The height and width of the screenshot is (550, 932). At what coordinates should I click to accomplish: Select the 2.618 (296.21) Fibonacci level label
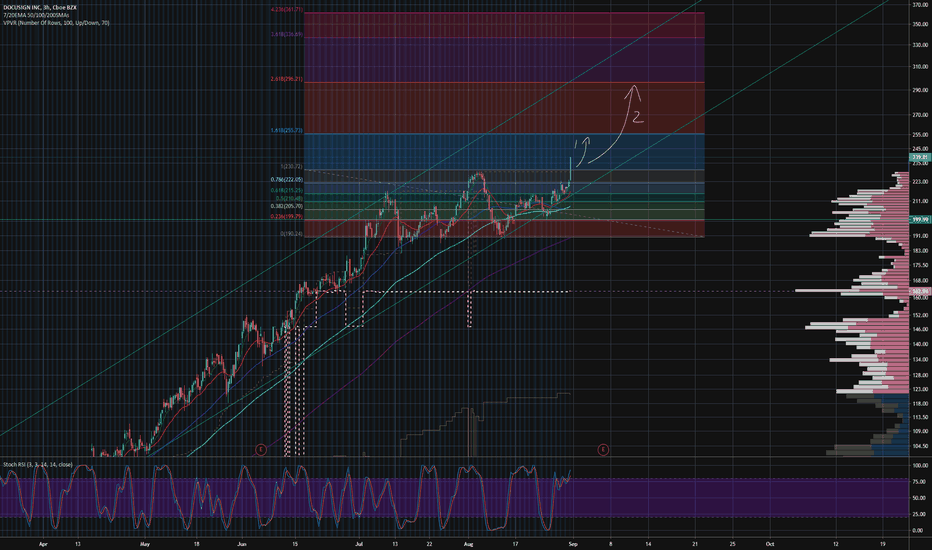point(286,79)
